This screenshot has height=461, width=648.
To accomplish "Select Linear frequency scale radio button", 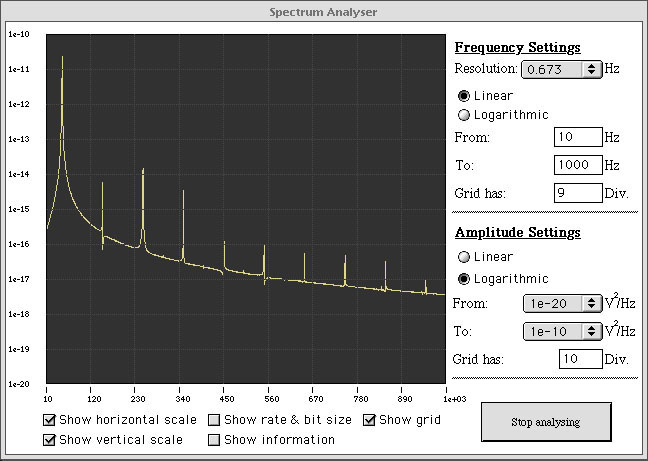I will (464, 96).
